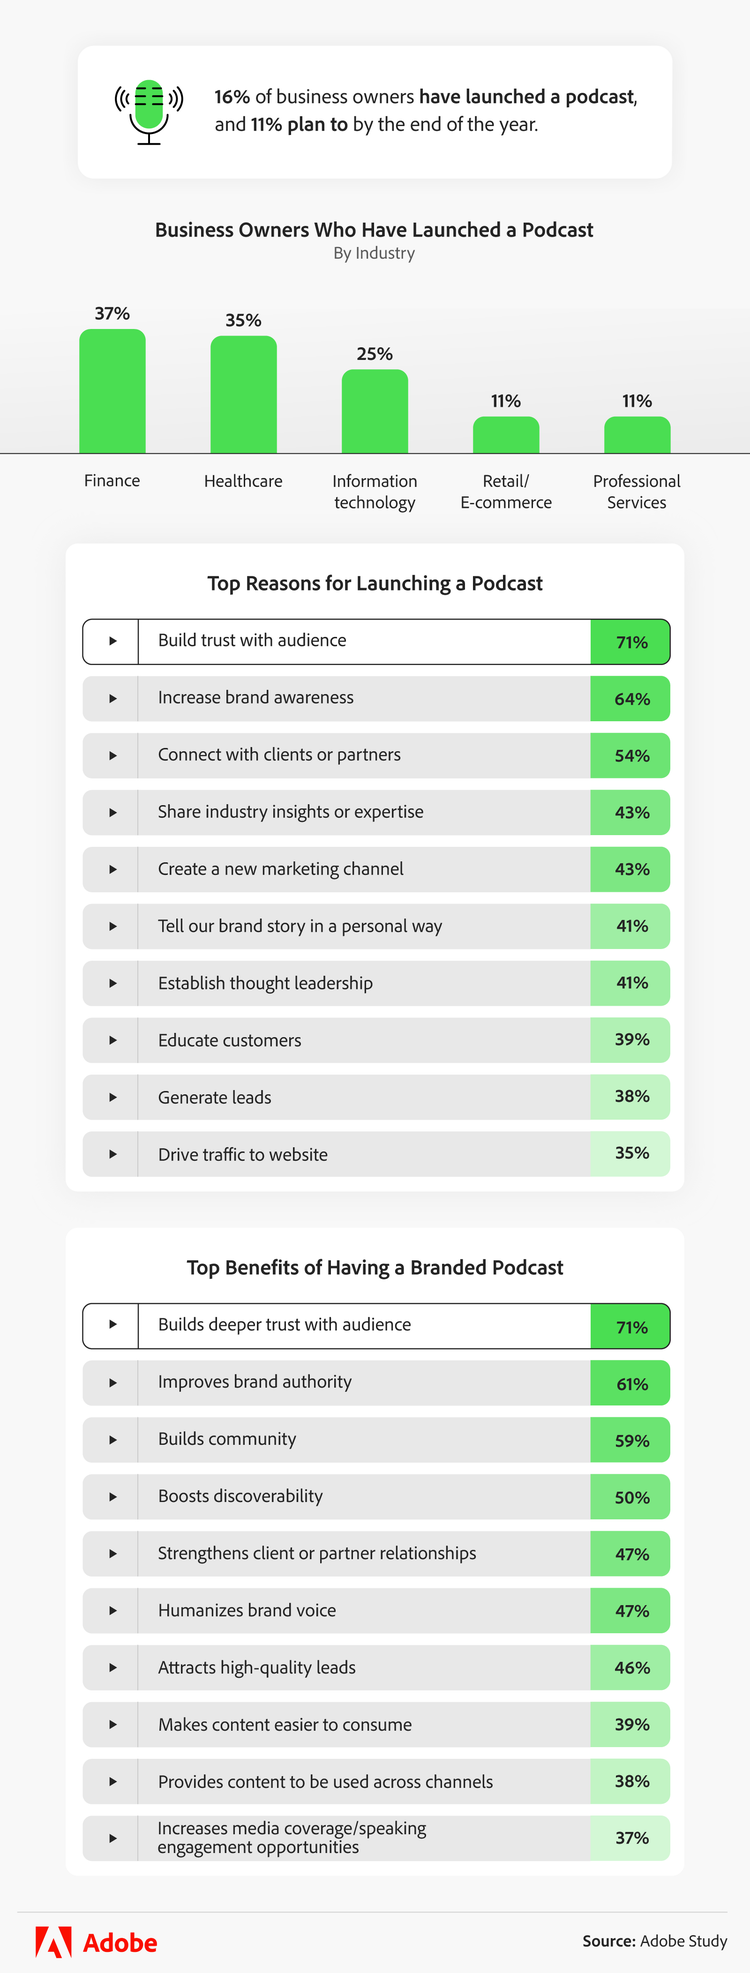Click arrow beside Boosts discoverability
Viewport: 750px width, 1973px height.
coord(112,1496)
